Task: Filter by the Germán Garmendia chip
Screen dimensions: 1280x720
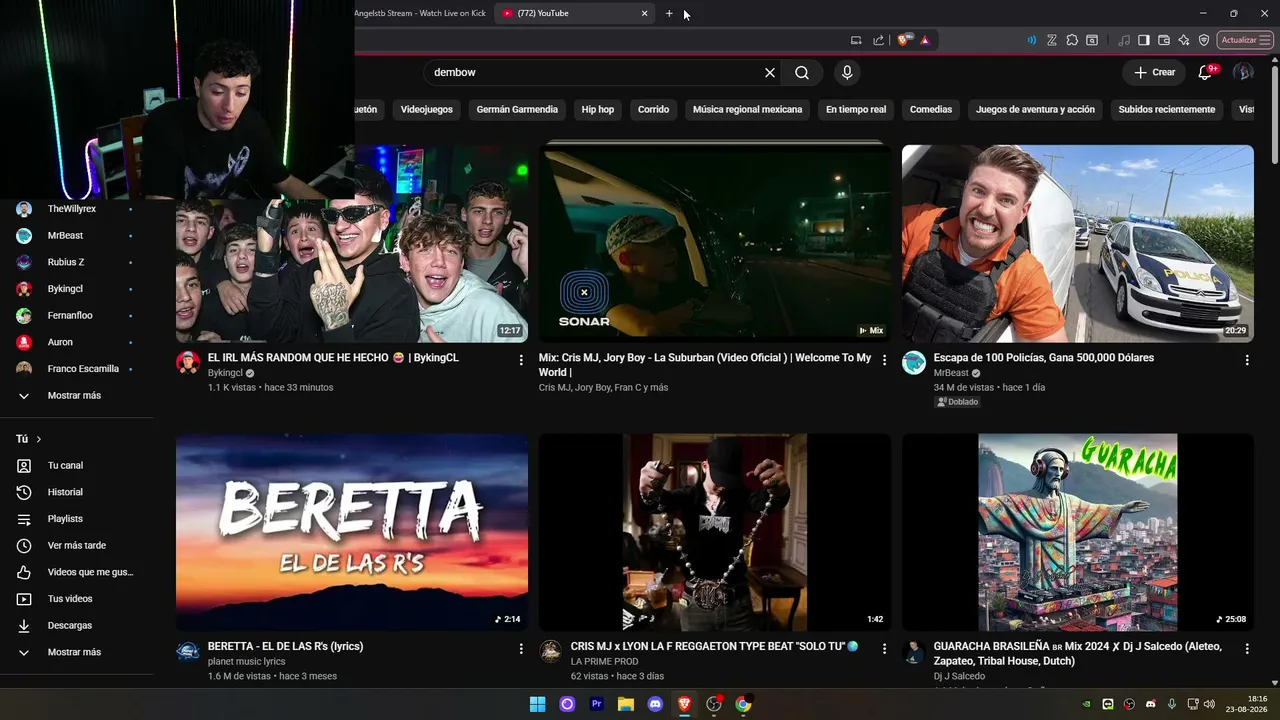Action: (x=517, y=109)
